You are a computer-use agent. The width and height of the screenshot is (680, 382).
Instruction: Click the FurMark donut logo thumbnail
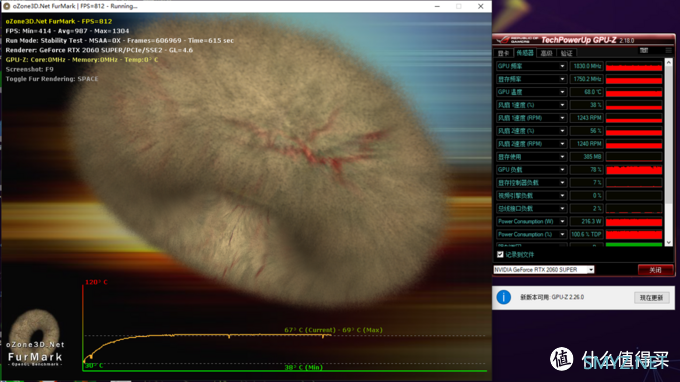(35, 331)
